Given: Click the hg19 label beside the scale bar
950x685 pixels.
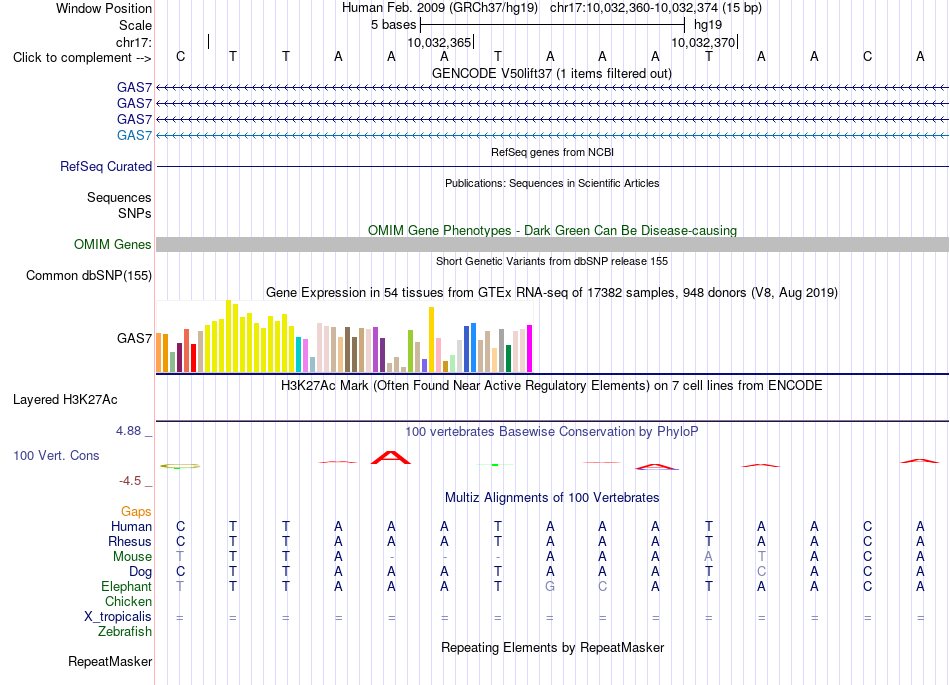Looking at the screenshot, I should [x=708, y=25].
